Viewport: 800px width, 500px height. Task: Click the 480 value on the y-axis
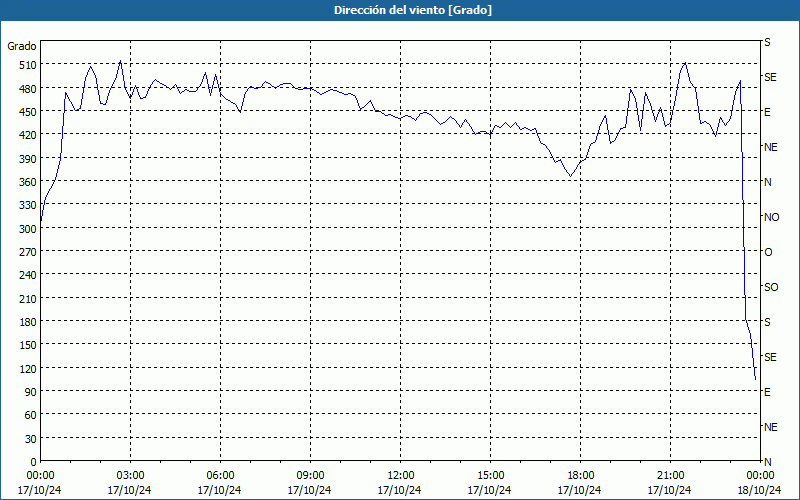tap(28, 89)
